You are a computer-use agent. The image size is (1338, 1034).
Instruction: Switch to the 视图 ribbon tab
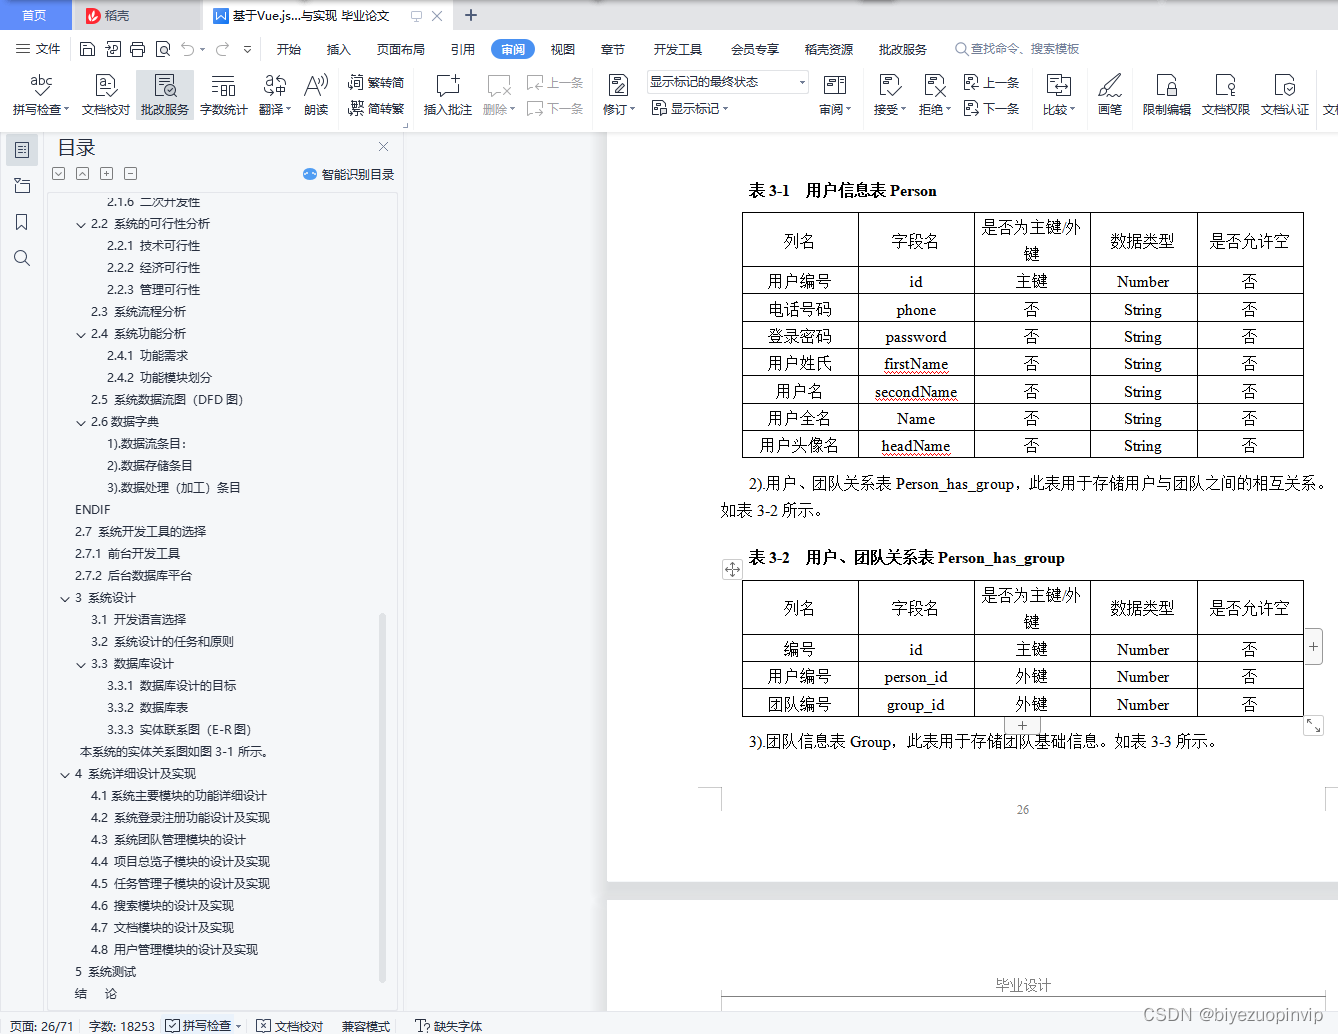point(563,49)
